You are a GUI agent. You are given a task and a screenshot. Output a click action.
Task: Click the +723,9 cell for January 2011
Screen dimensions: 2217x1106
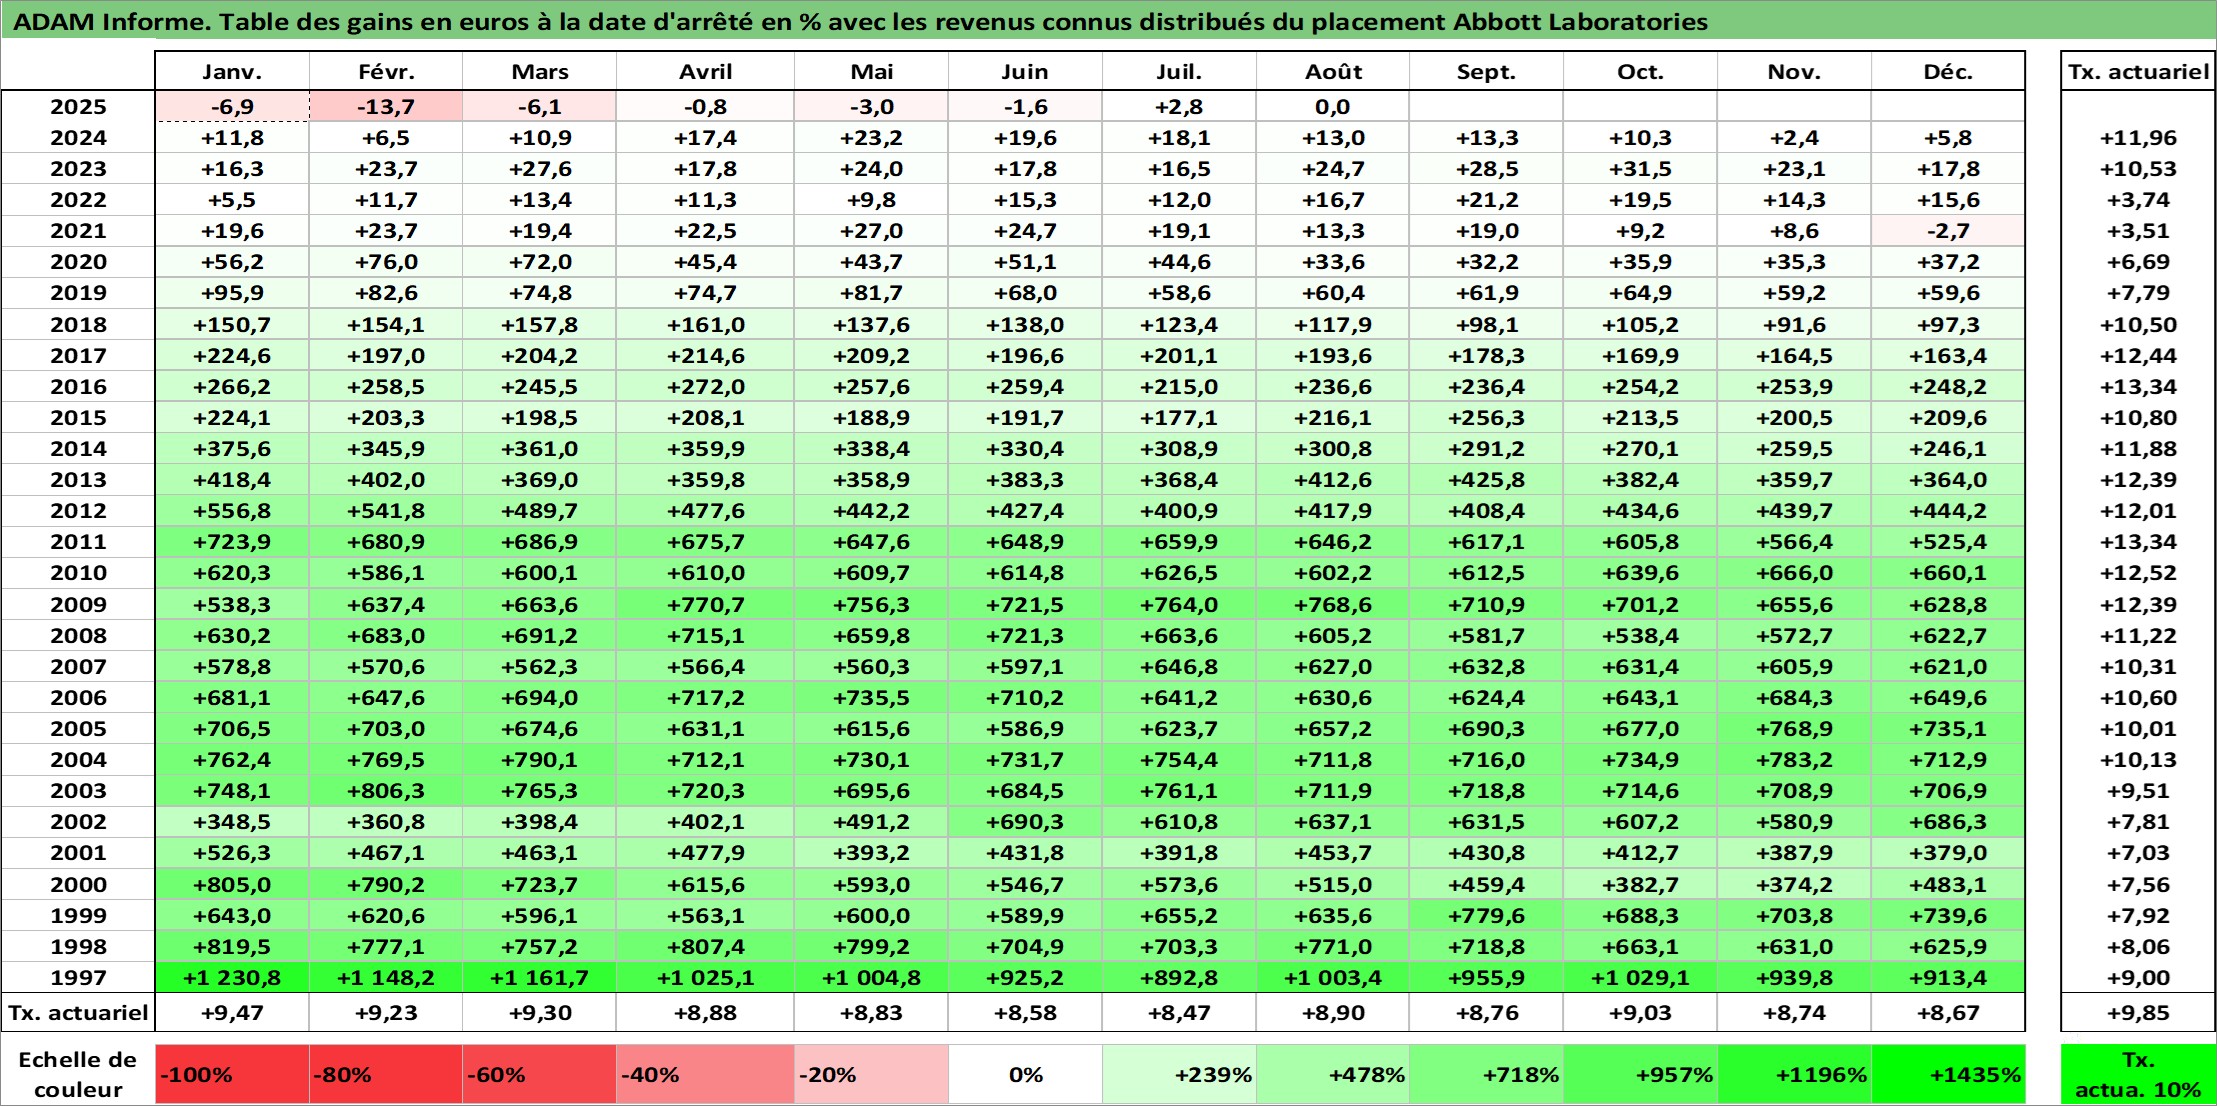(232, 542)
